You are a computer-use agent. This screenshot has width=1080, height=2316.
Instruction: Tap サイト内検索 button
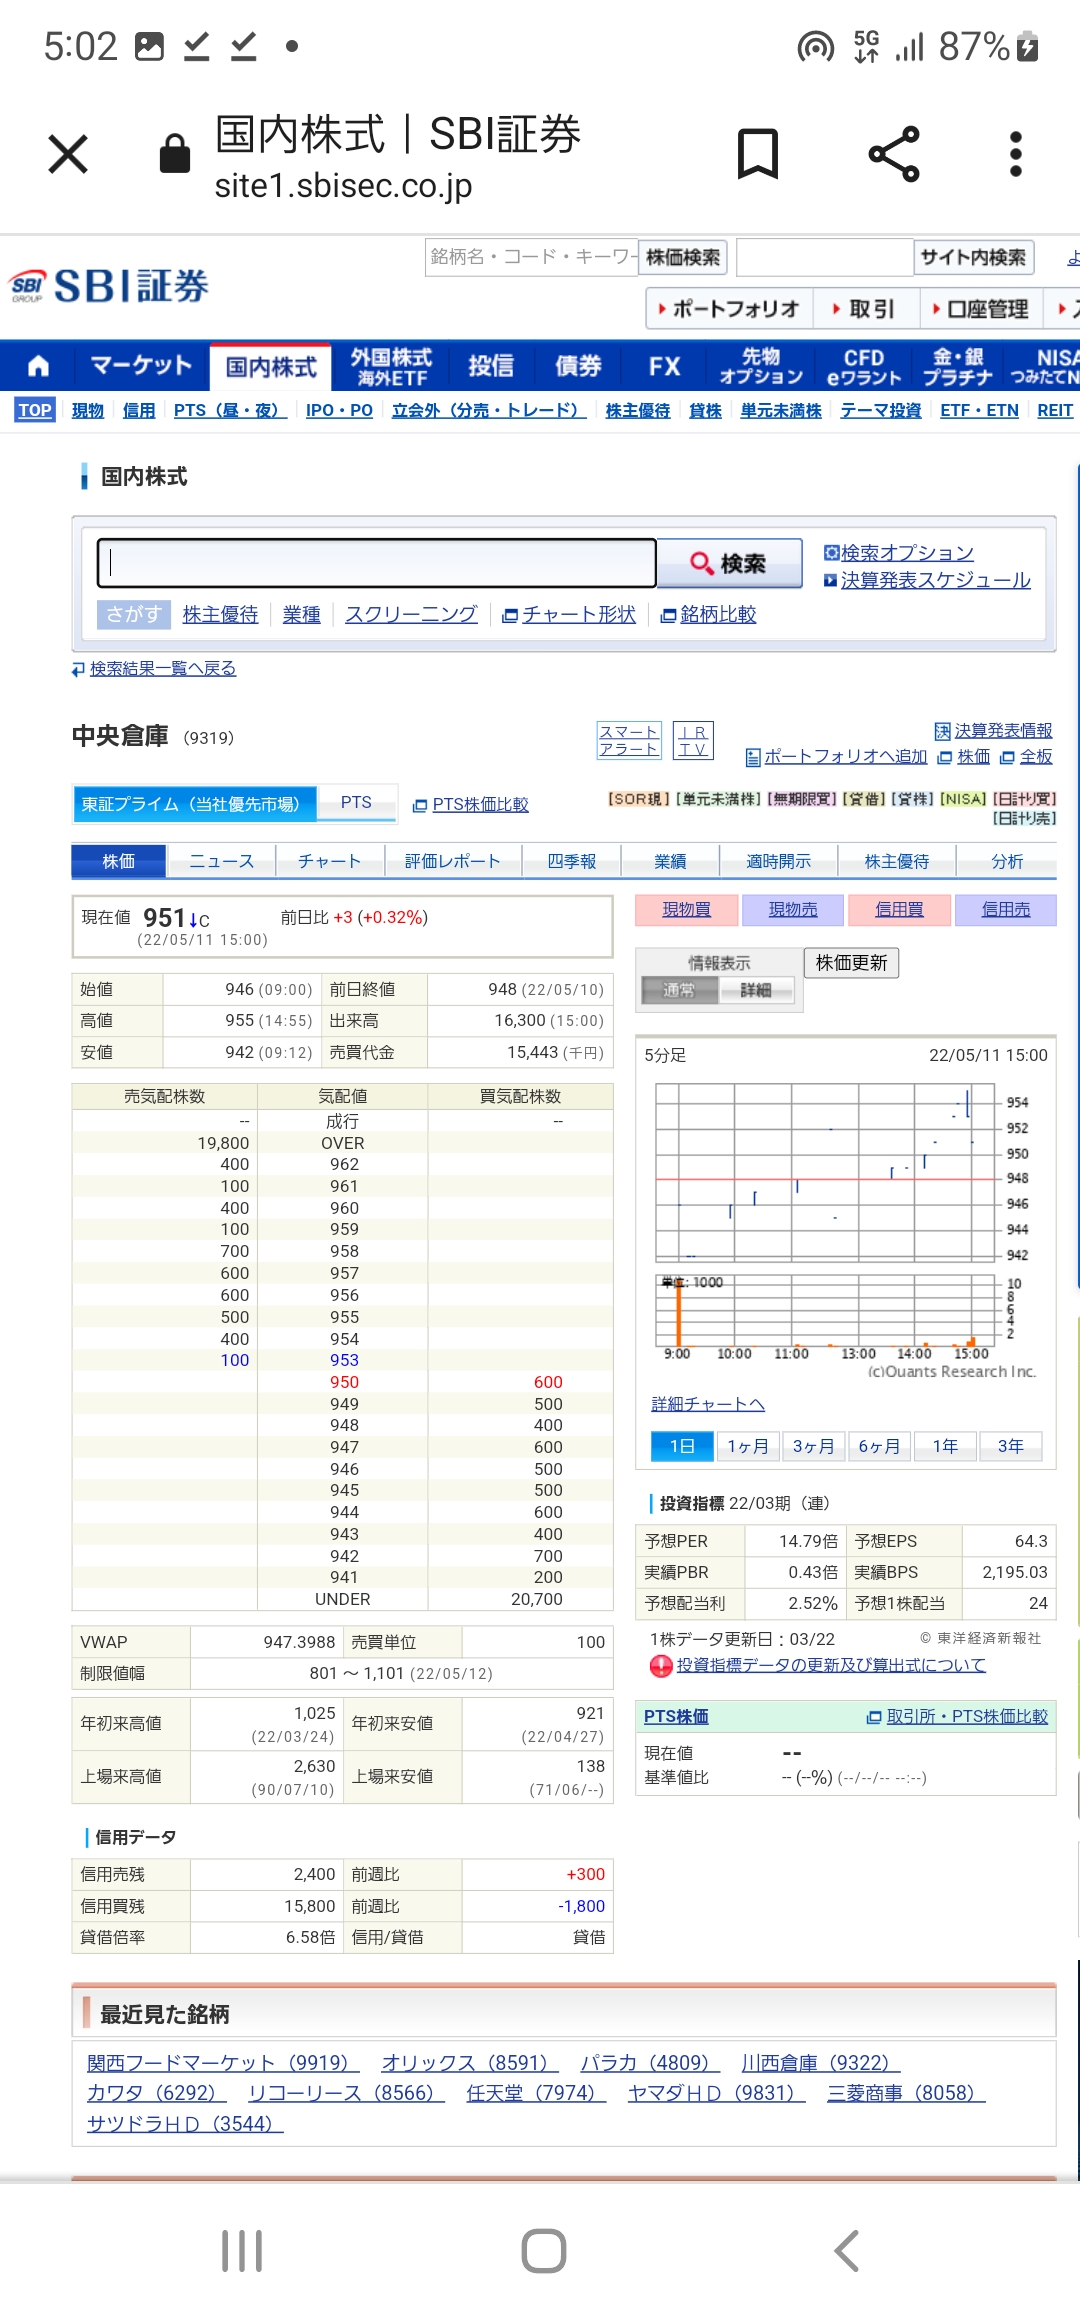974,257
